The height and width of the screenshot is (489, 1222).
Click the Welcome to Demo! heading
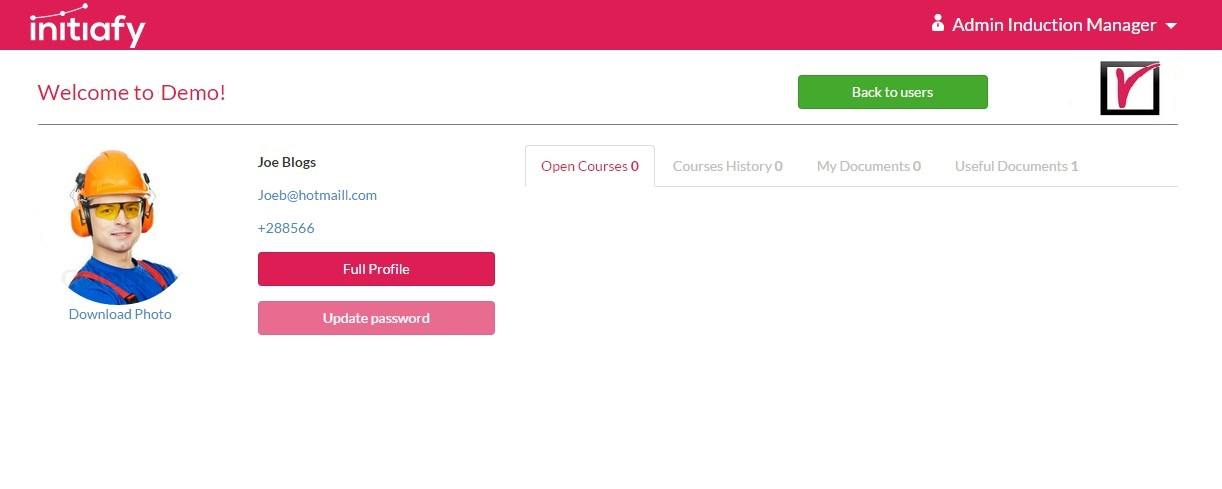click(x=132, y=93)
